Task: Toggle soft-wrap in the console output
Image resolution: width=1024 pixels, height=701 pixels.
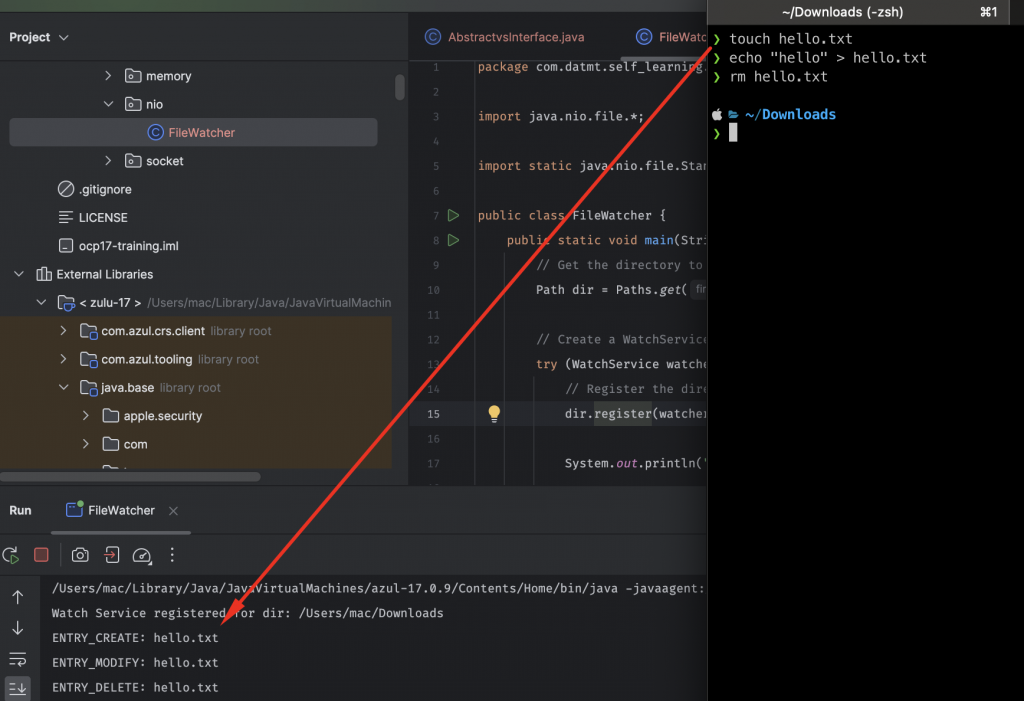Action: pyautogui.click(x=18, y=659)
